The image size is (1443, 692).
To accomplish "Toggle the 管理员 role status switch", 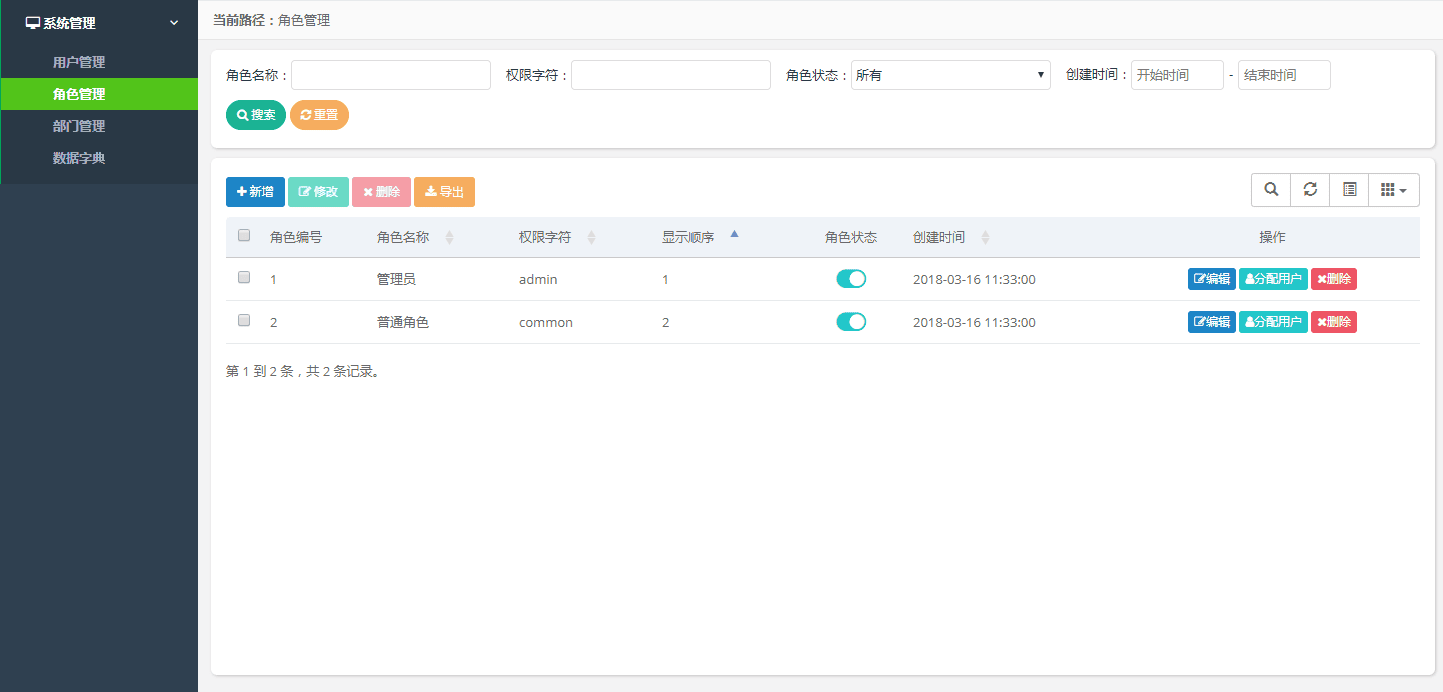I will pos(851,279).
